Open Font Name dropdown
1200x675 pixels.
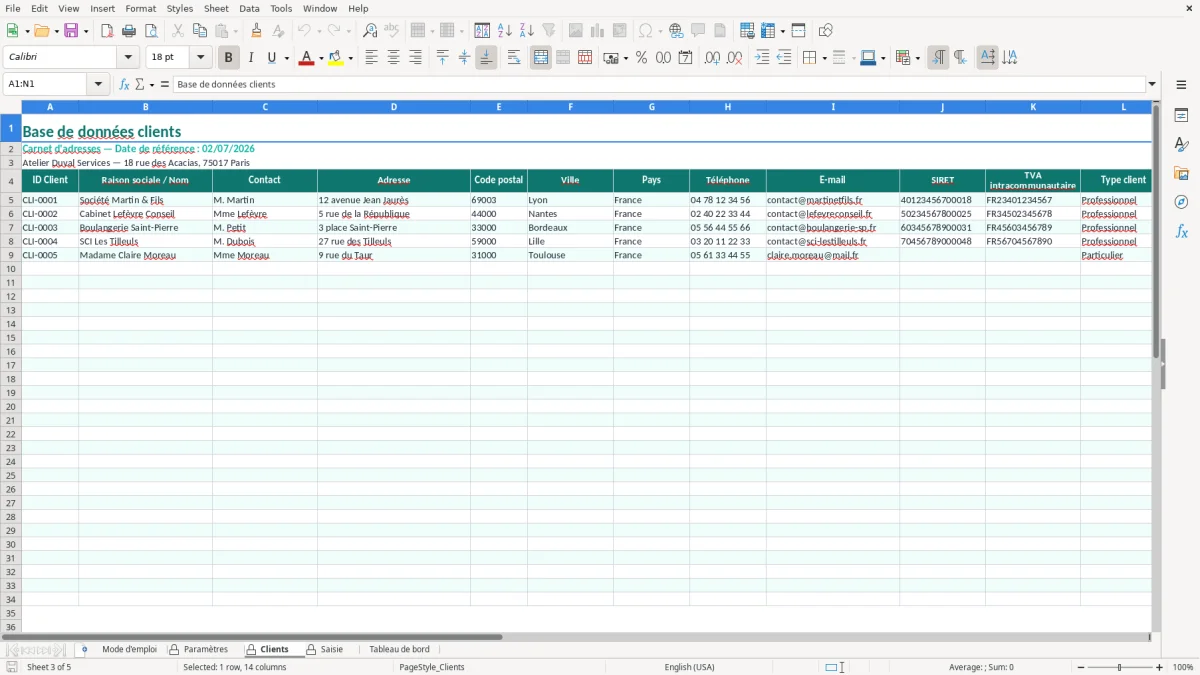coord(128,58)
